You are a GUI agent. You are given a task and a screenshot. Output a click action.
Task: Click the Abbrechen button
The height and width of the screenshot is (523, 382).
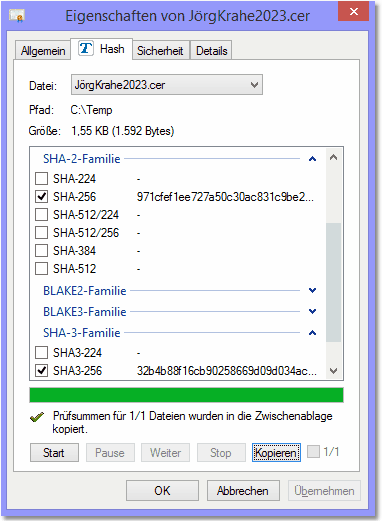[243, 491]
